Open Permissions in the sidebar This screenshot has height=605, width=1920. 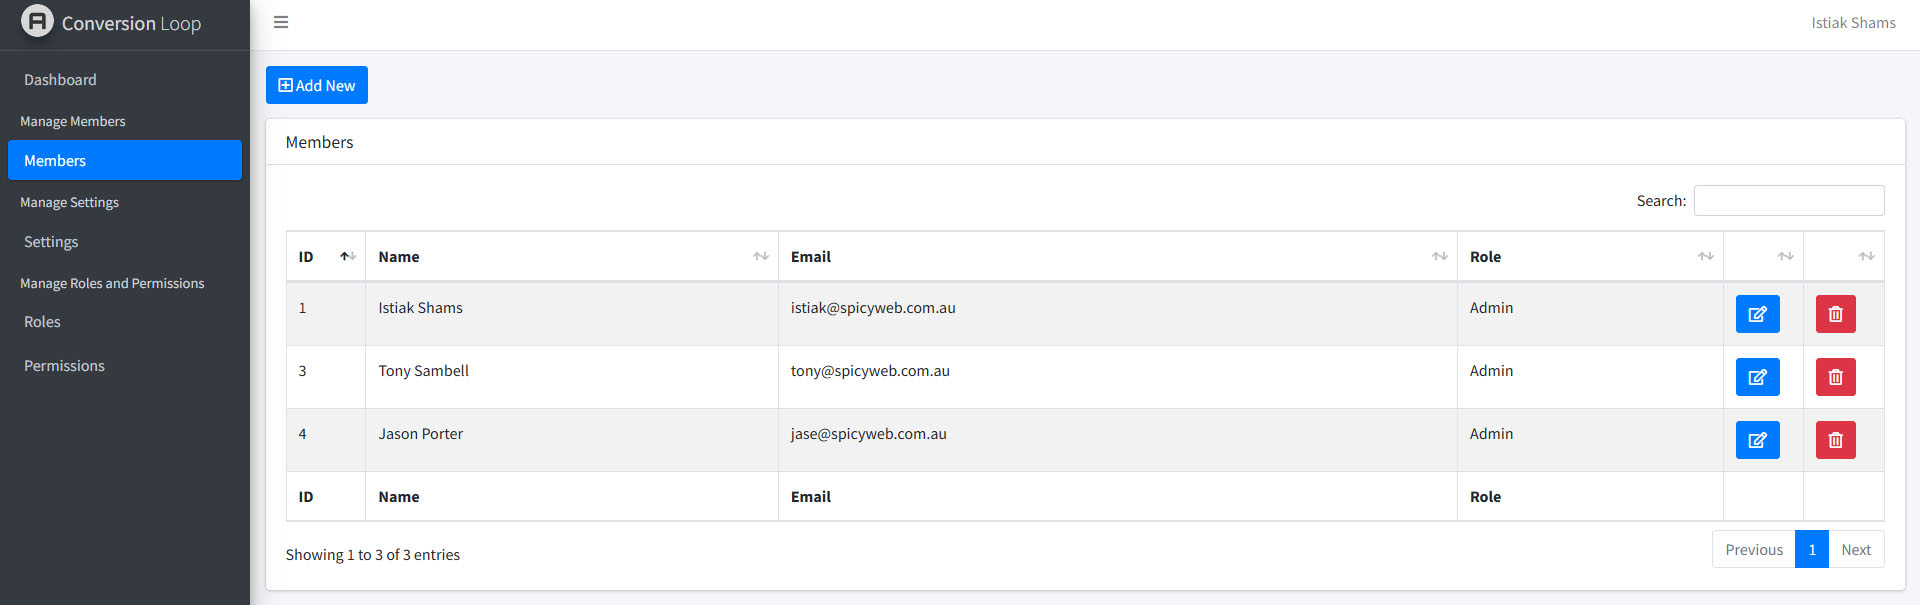(64, 366)
